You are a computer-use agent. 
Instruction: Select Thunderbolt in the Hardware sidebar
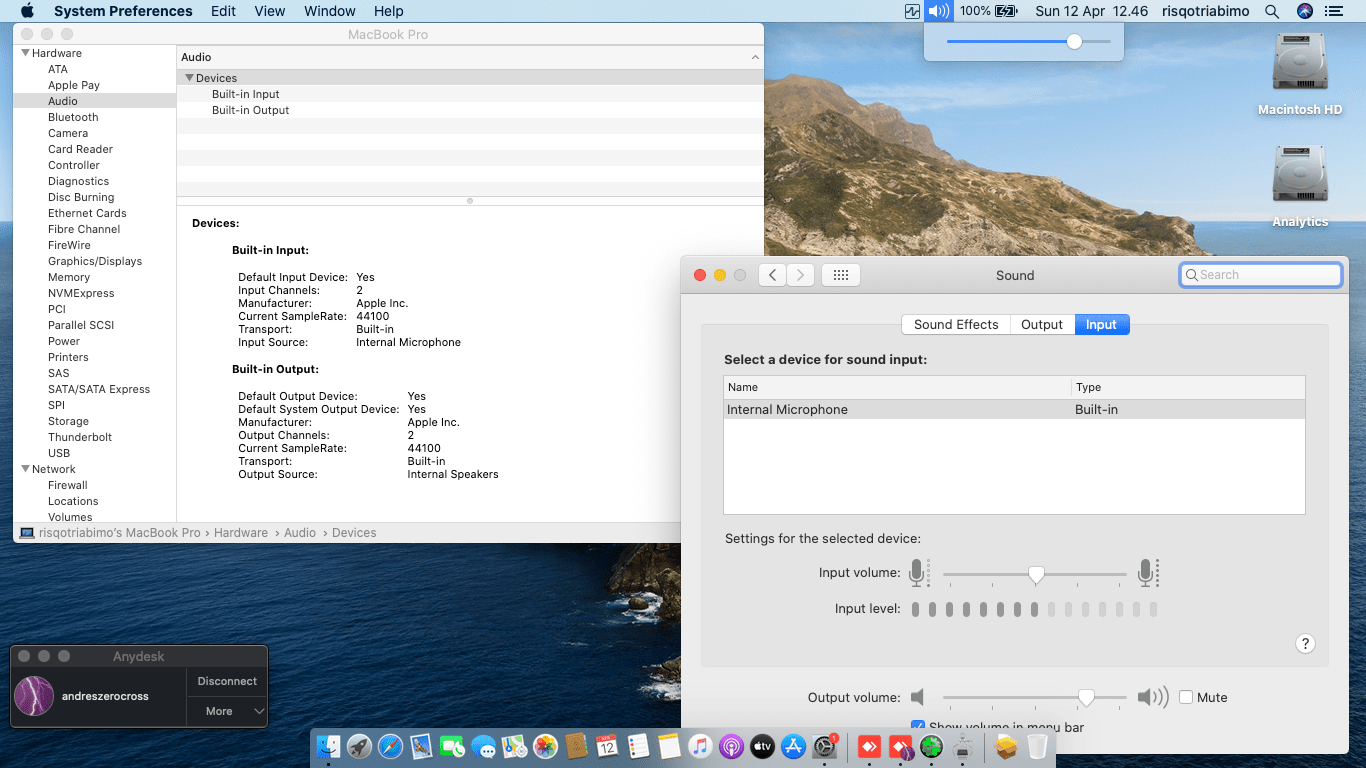click(x=80, y=437)
